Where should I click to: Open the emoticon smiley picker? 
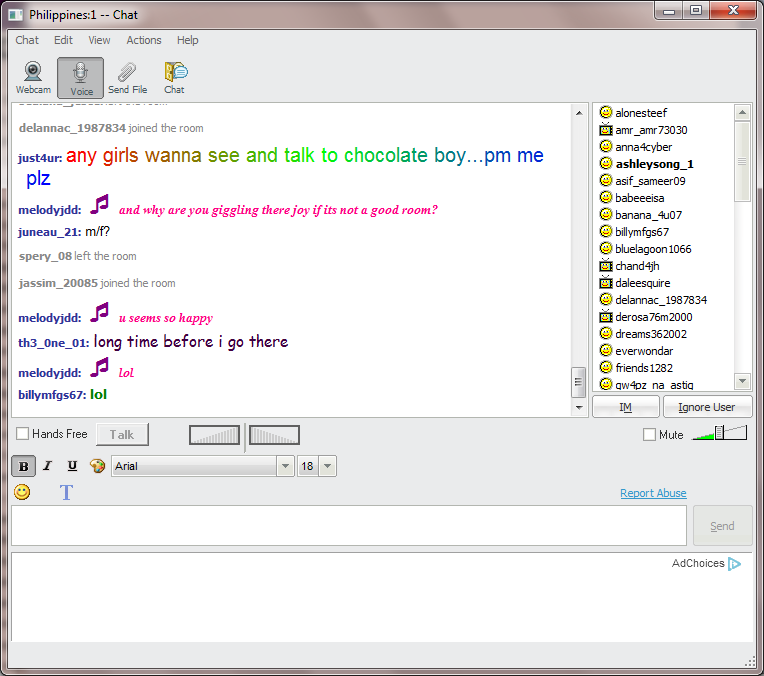tap(22, 492)
